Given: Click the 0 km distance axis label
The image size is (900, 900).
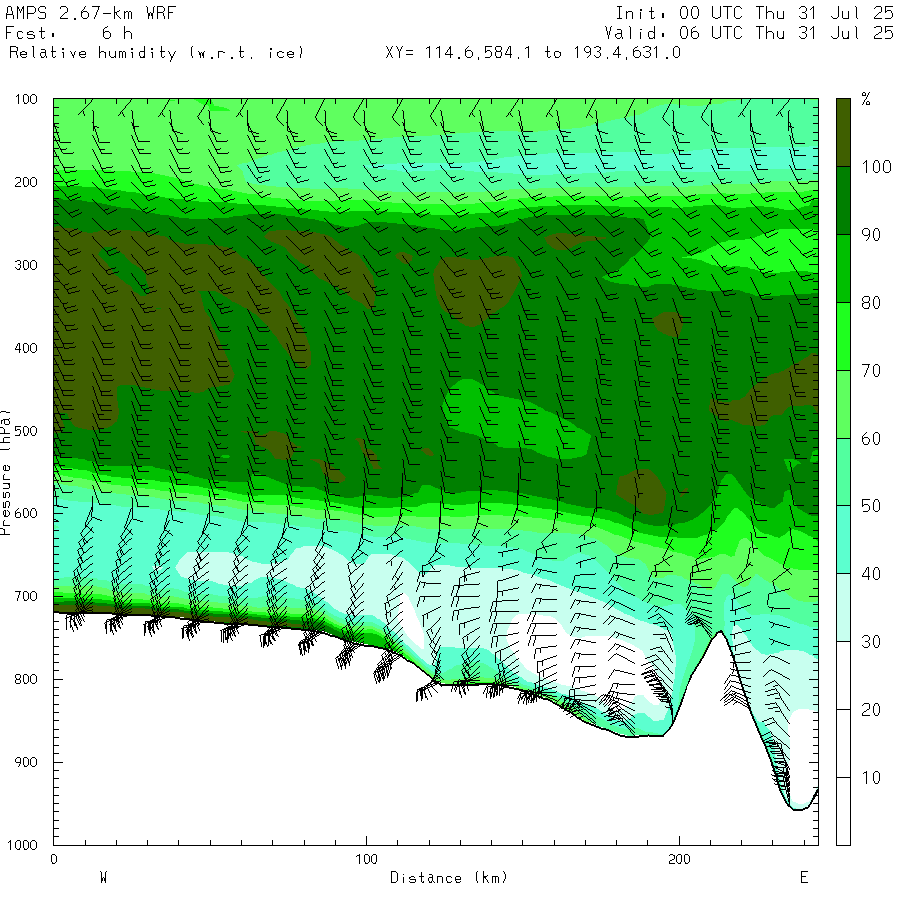Looking at the screenshot, I should click(54, 859).
